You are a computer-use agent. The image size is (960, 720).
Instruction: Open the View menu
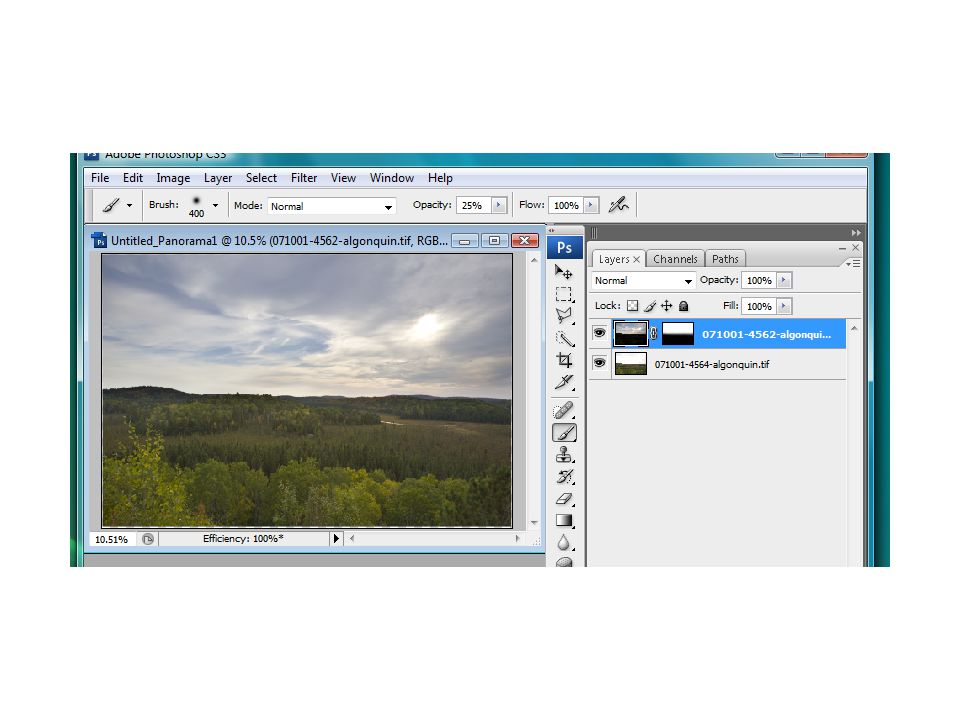click(343, 178)
